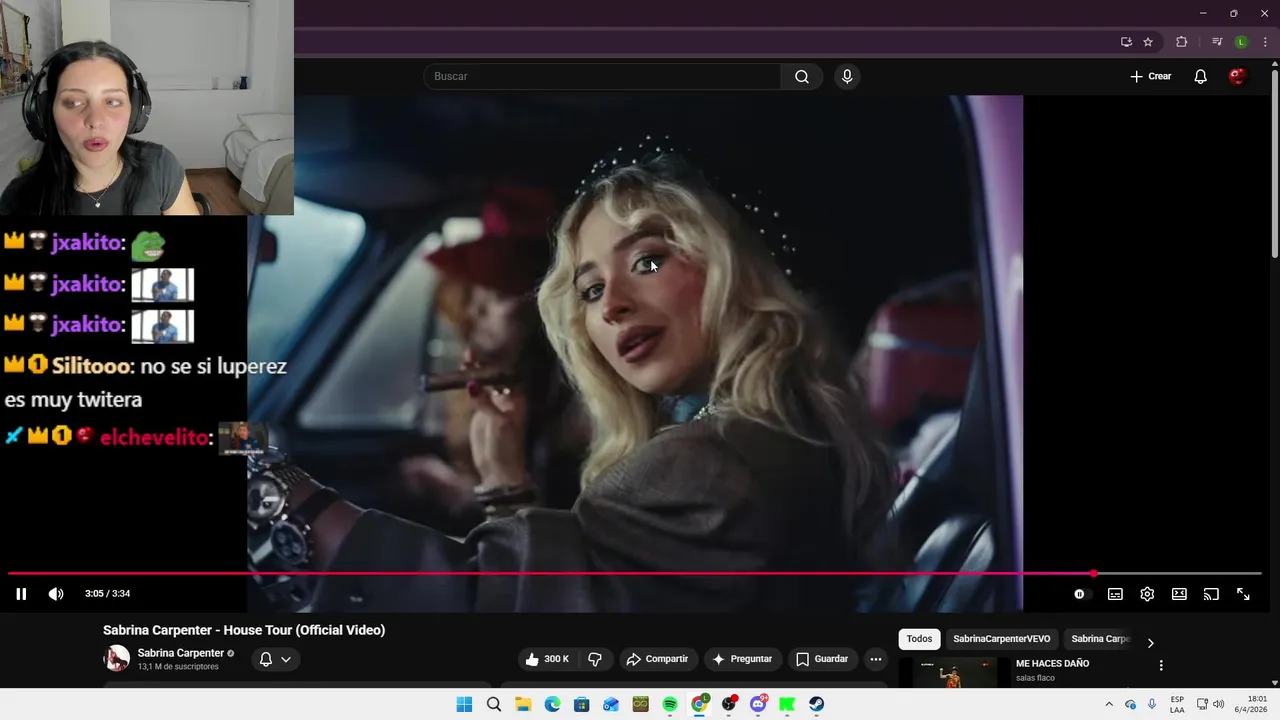Click the YouTube search magnifier button

click(x=802, y=77)
